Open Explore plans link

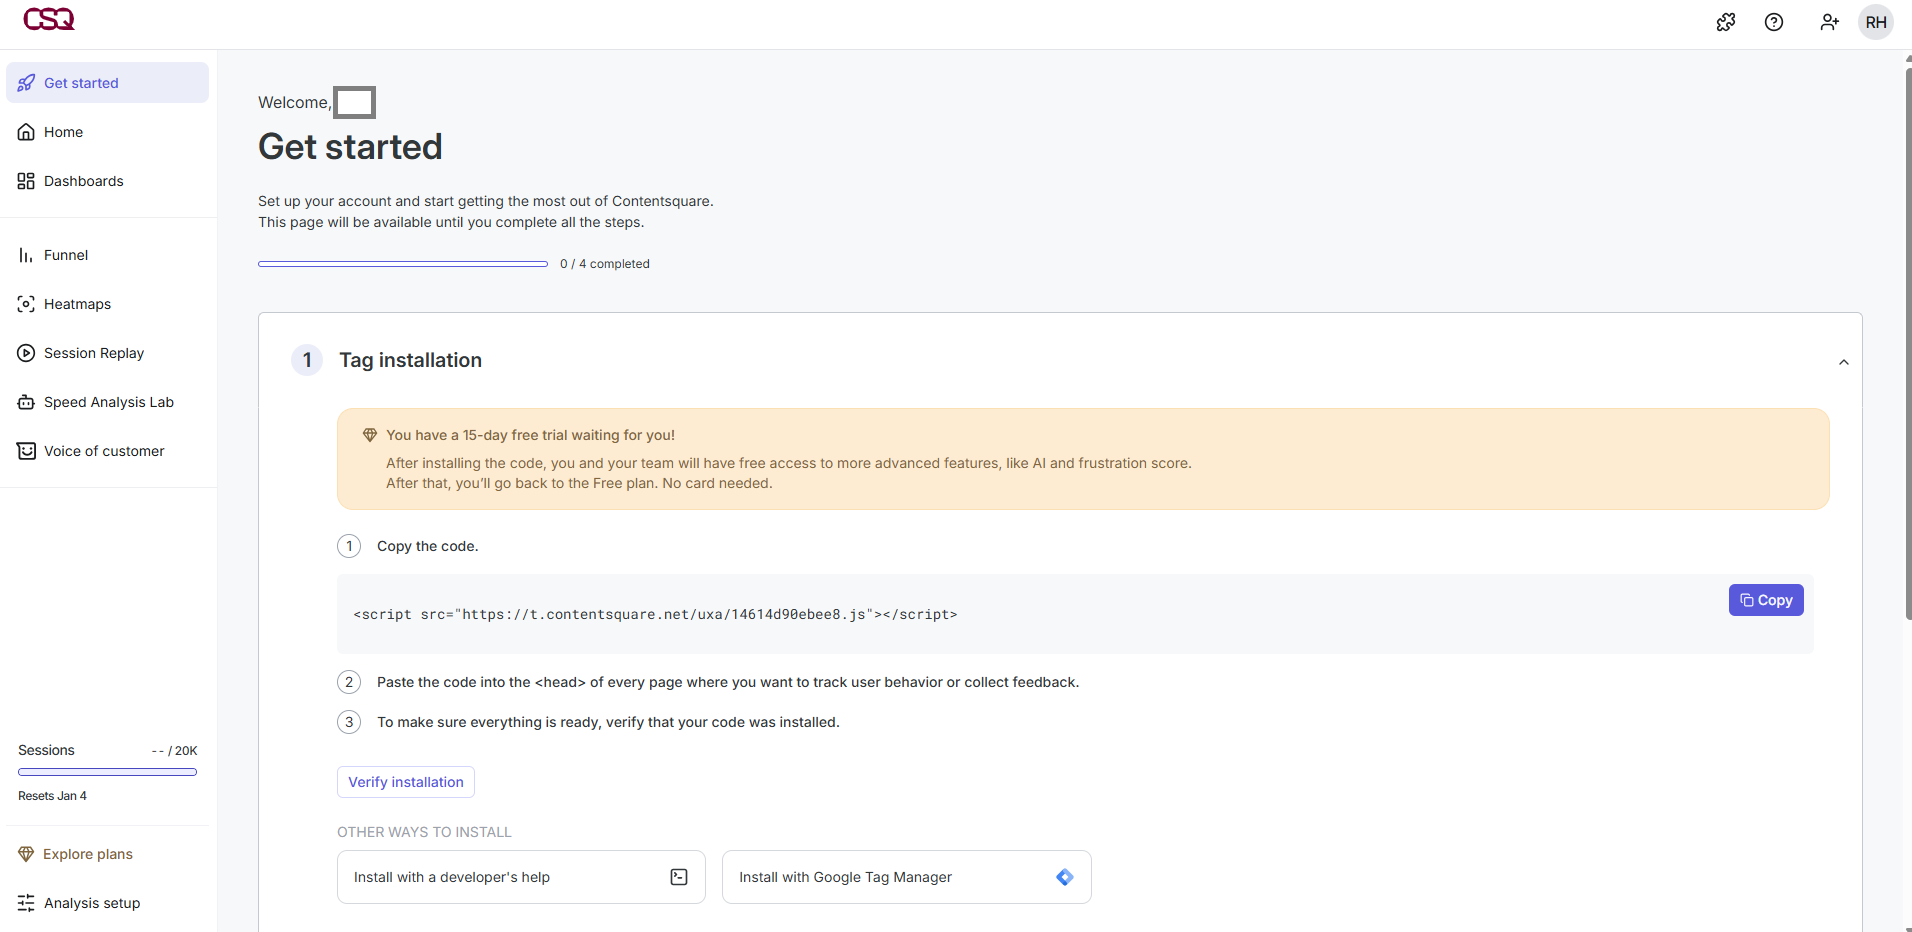point(107,854)
